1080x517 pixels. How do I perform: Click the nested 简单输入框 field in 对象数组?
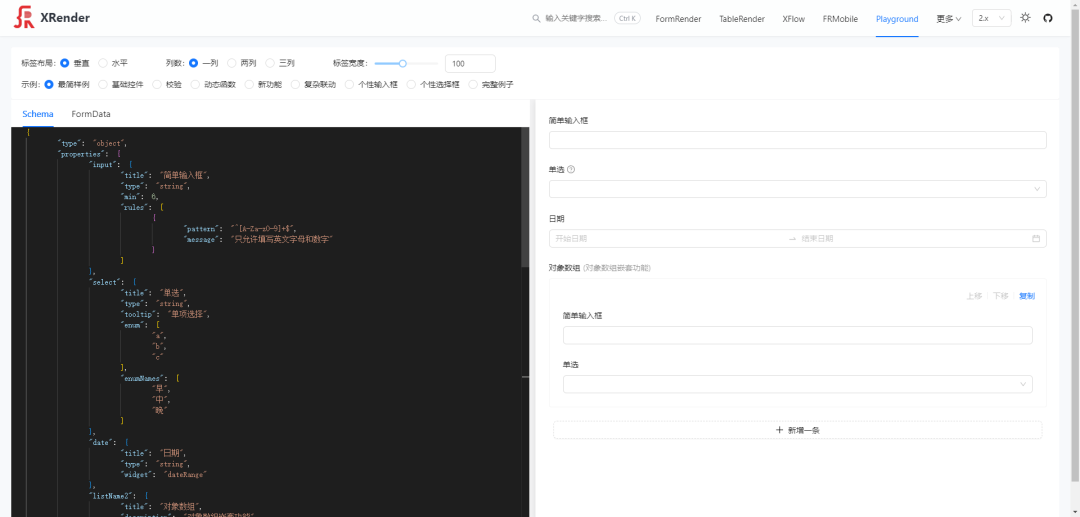point(798,335)
